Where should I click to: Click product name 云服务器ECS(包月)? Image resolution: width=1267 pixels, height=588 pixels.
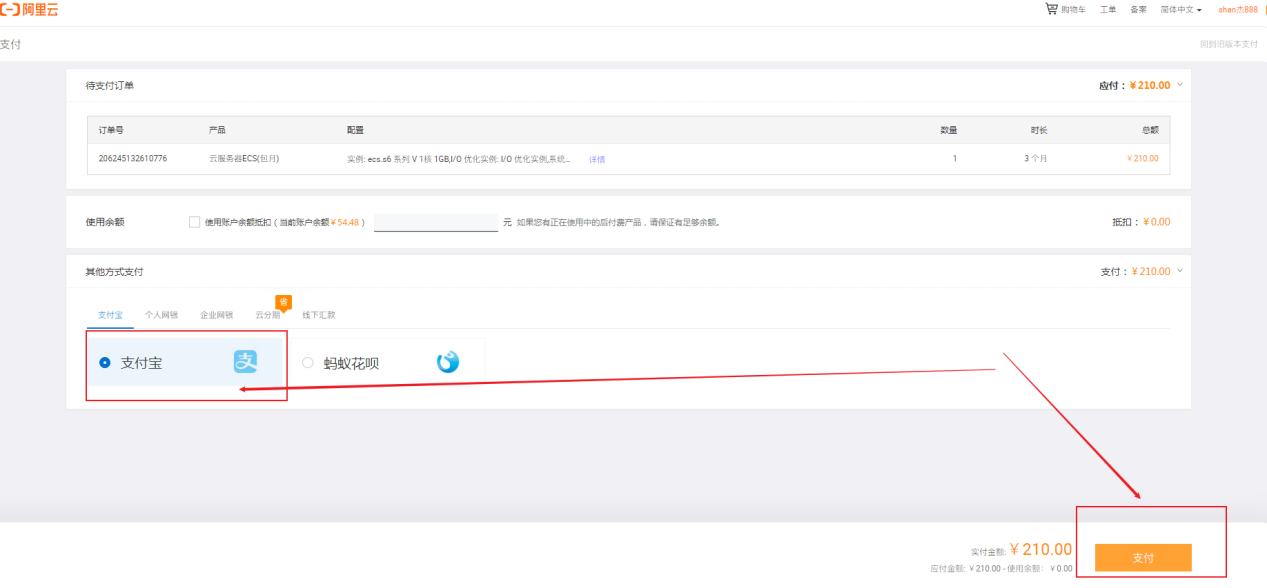244,158
